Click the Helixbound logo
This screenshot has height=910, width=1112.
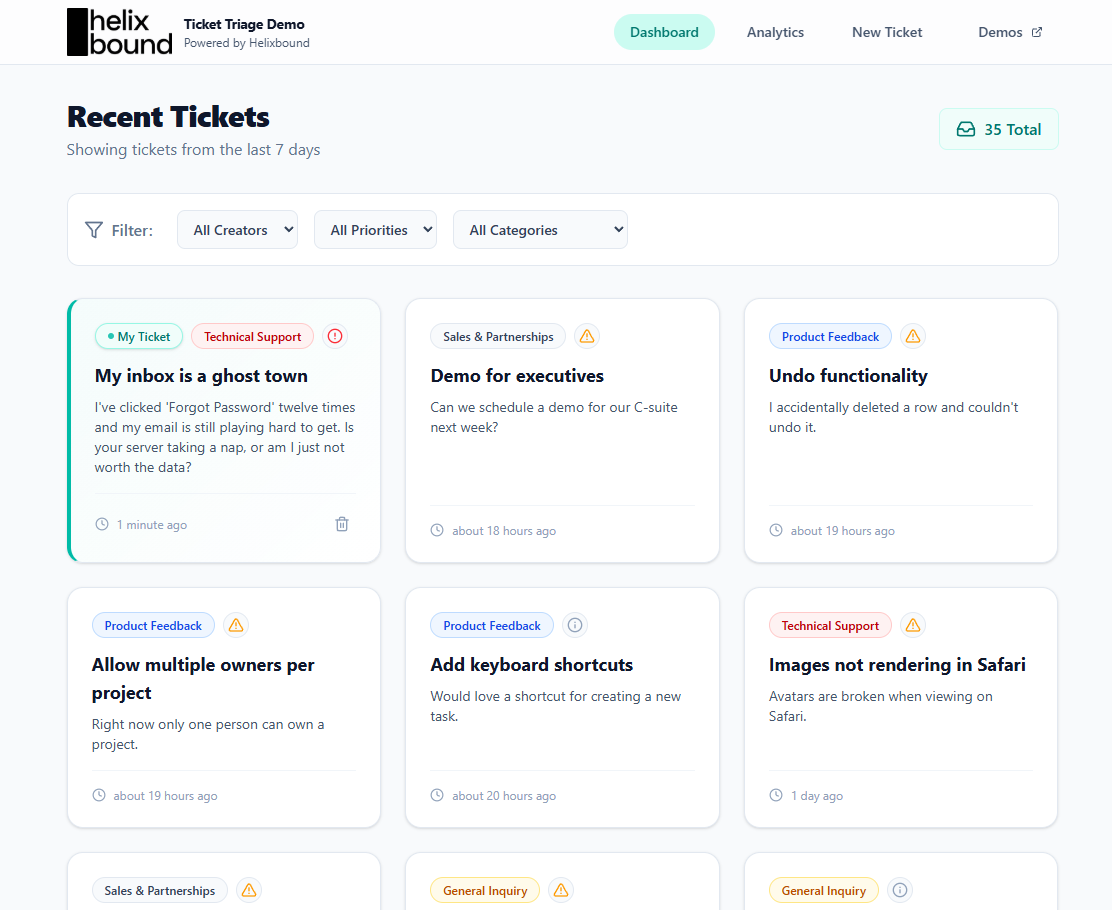(119, 32)
